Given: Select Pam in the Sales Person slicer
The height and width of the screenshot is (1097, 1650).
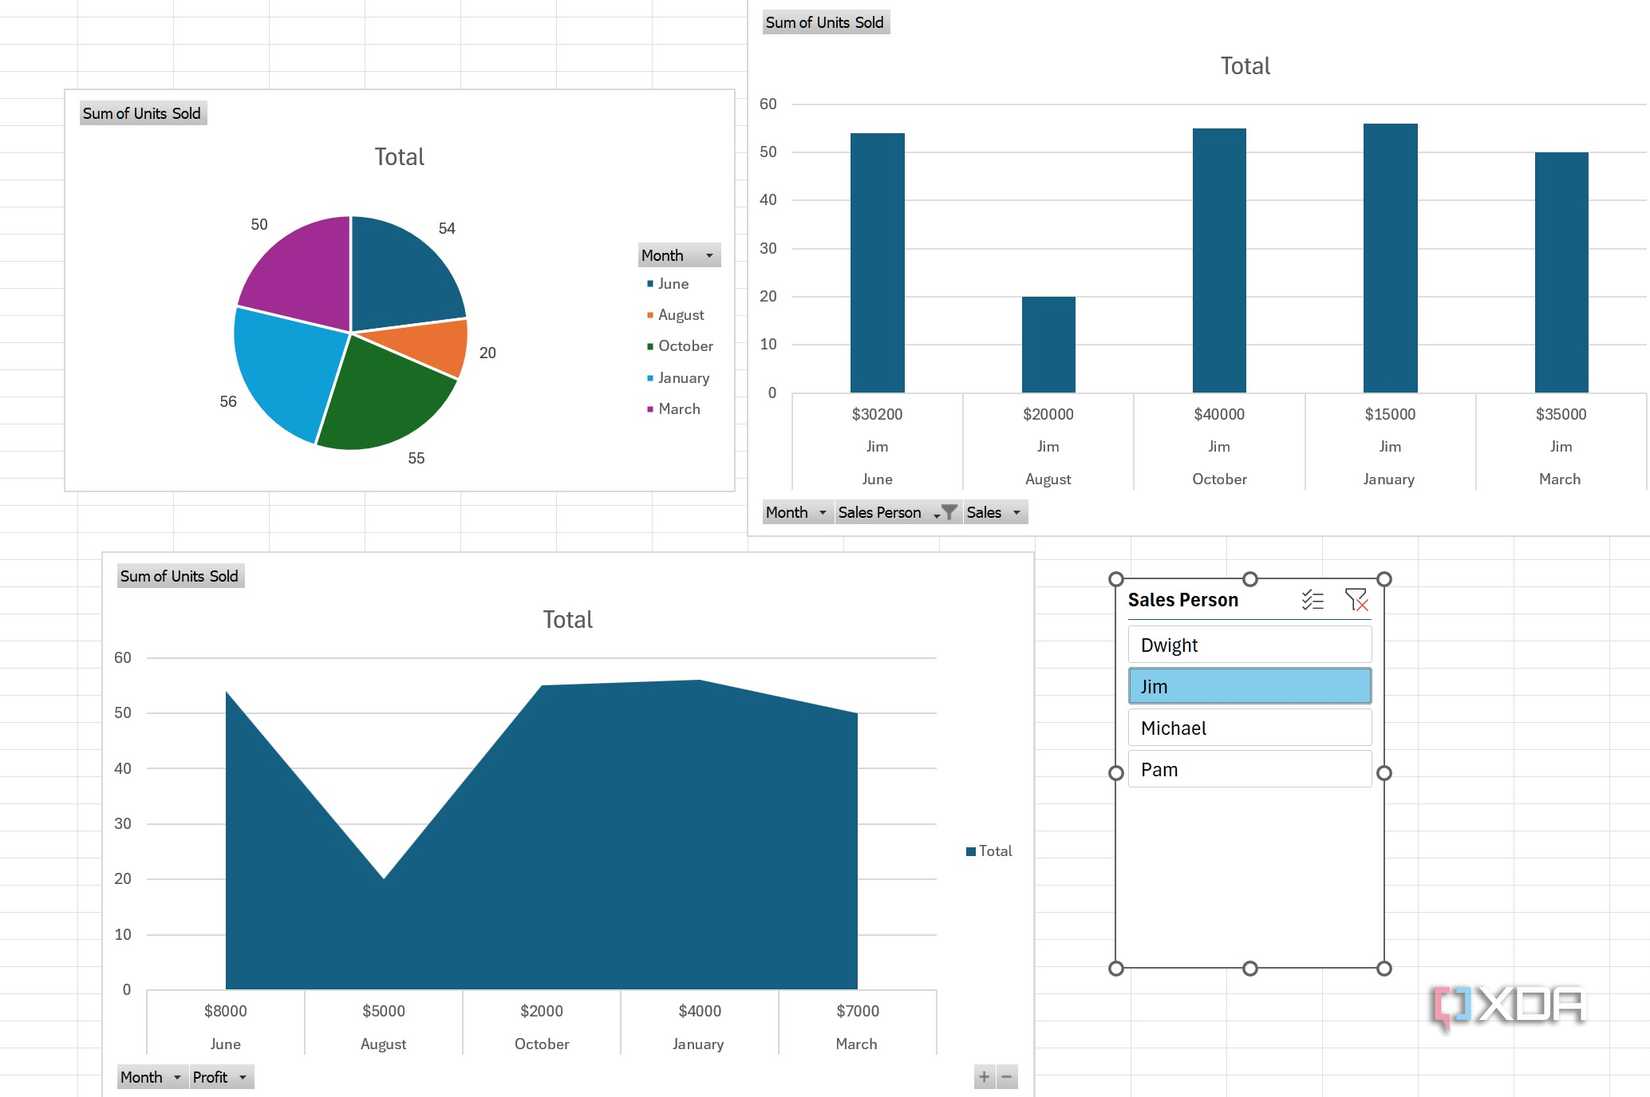Looking at the screenshot, I should (1249, 769).
